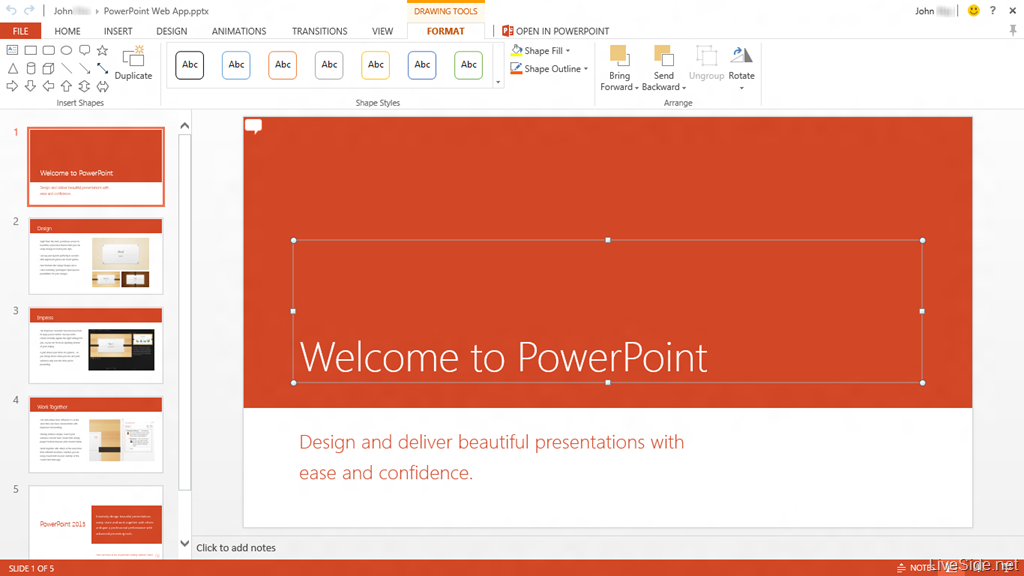The height and width of the screenshot is (576, 1024).
Task: Choose the oval shape
Action: coord(67,50)
